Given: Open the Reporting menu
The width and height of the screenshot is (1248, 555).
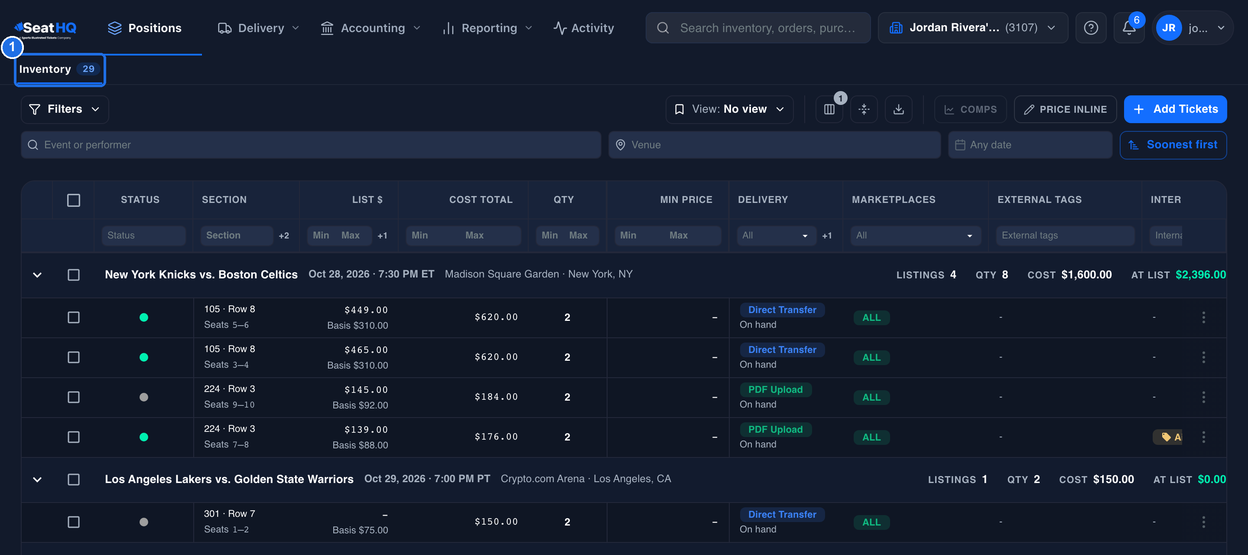Looking at the screenshot, I should 488,28.
